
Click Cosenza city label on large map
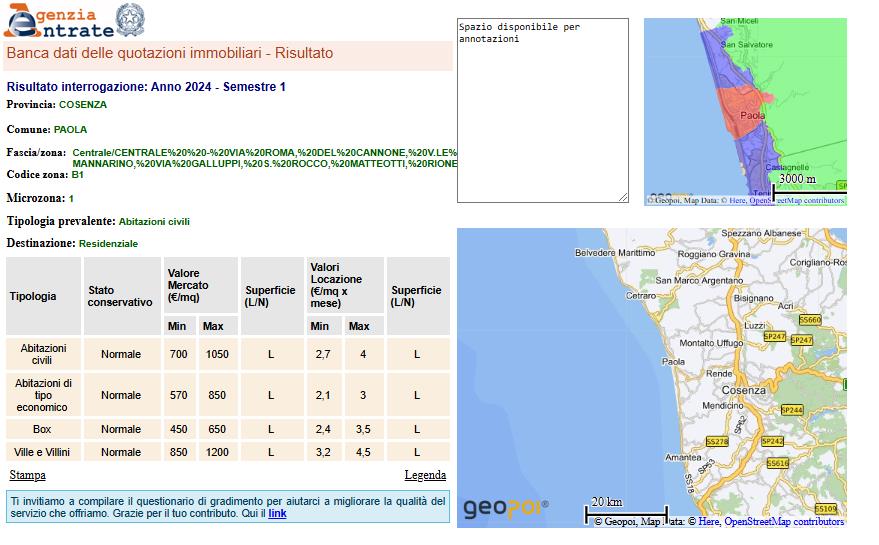pyautogui.click(x=742, y=390)
